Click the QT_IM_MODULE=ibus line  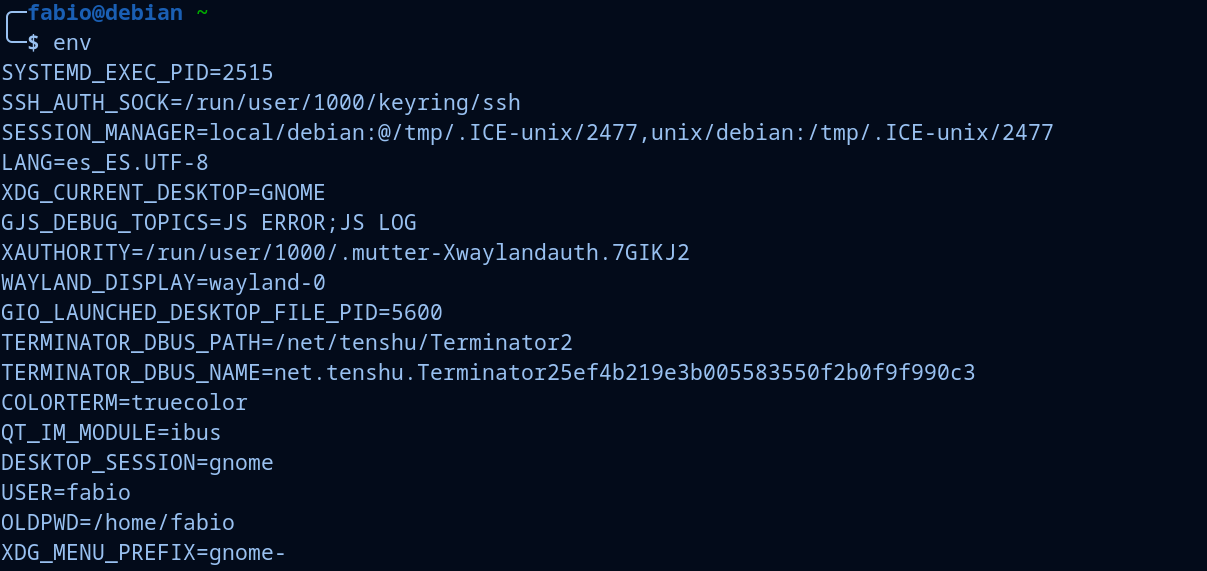point(111,433)
